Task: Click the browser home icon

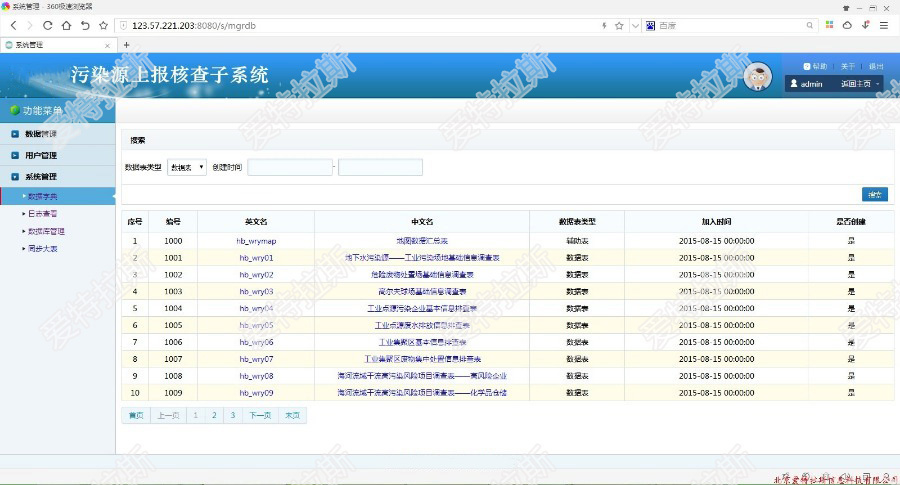Action: point(65,25)
